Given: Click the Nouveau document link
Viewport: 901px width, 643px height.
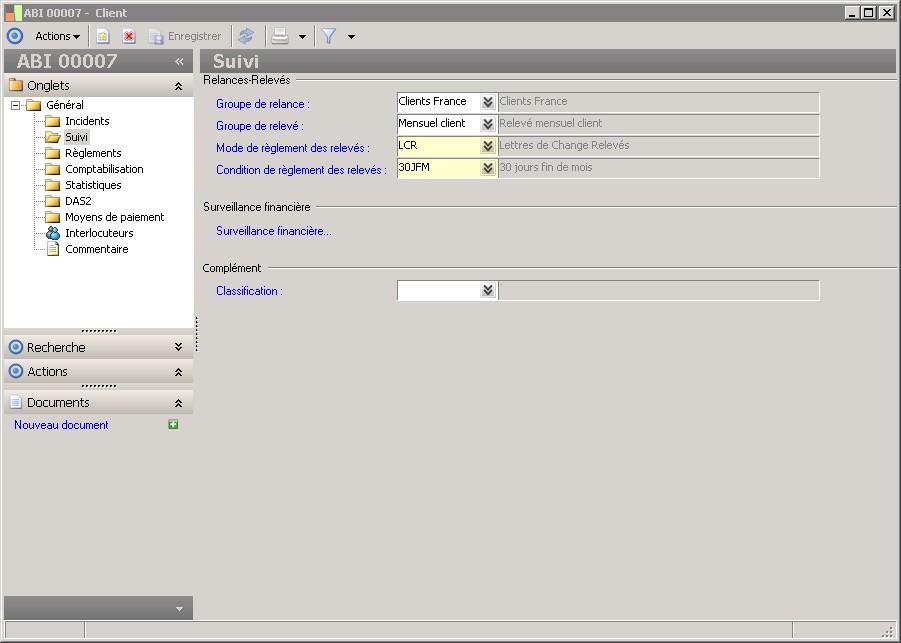Looking at the screenshot, I should (x=61, y=425).
